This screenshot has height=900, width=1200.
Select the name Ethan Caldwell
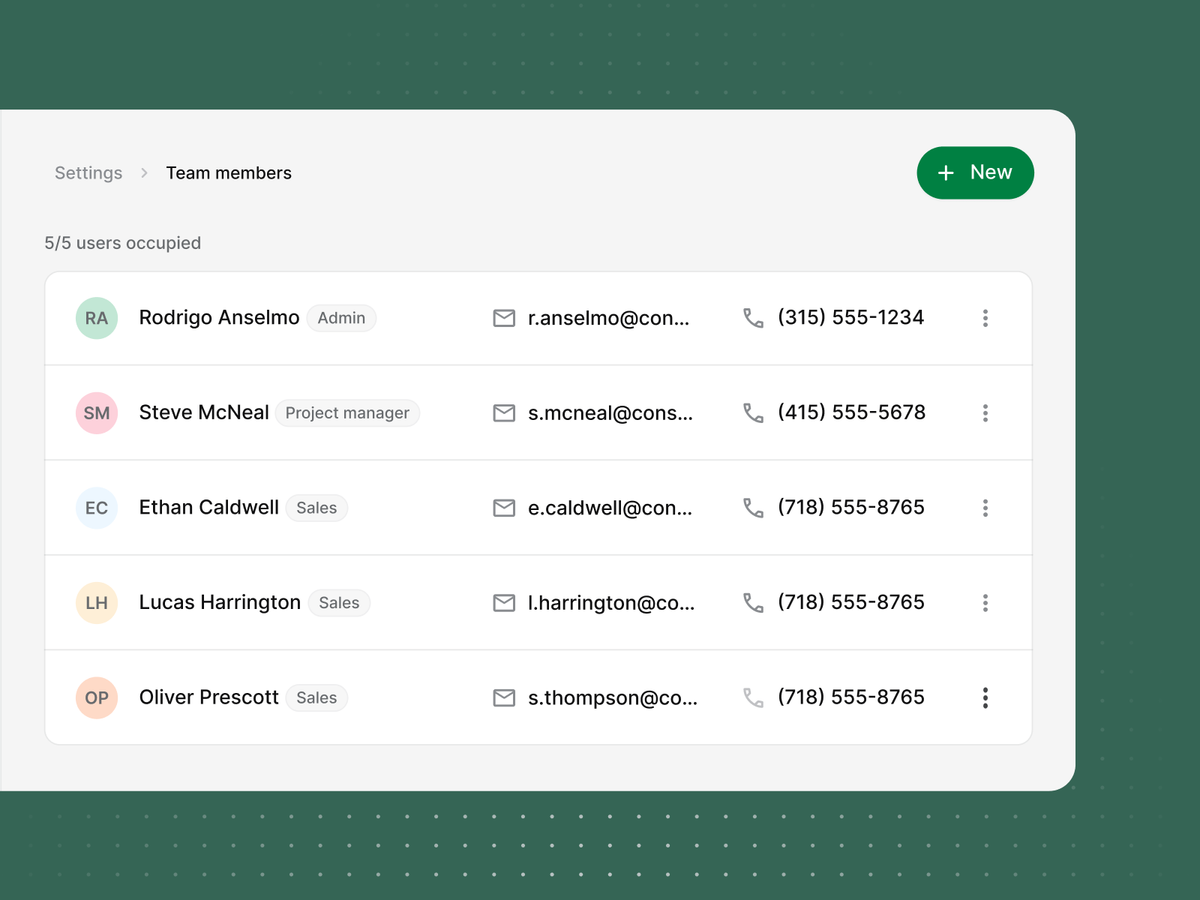(209, 508)
